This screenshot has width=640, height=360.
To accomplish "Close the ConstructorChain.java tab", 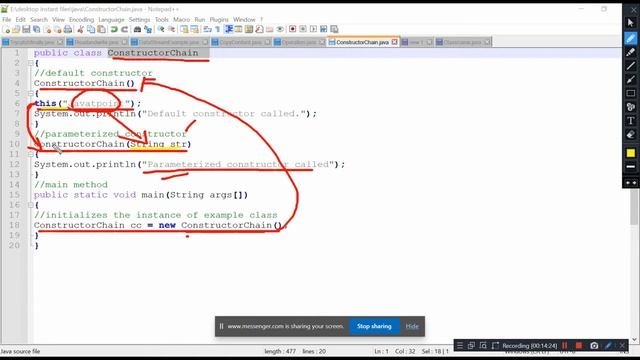I will tap(394, 42).
